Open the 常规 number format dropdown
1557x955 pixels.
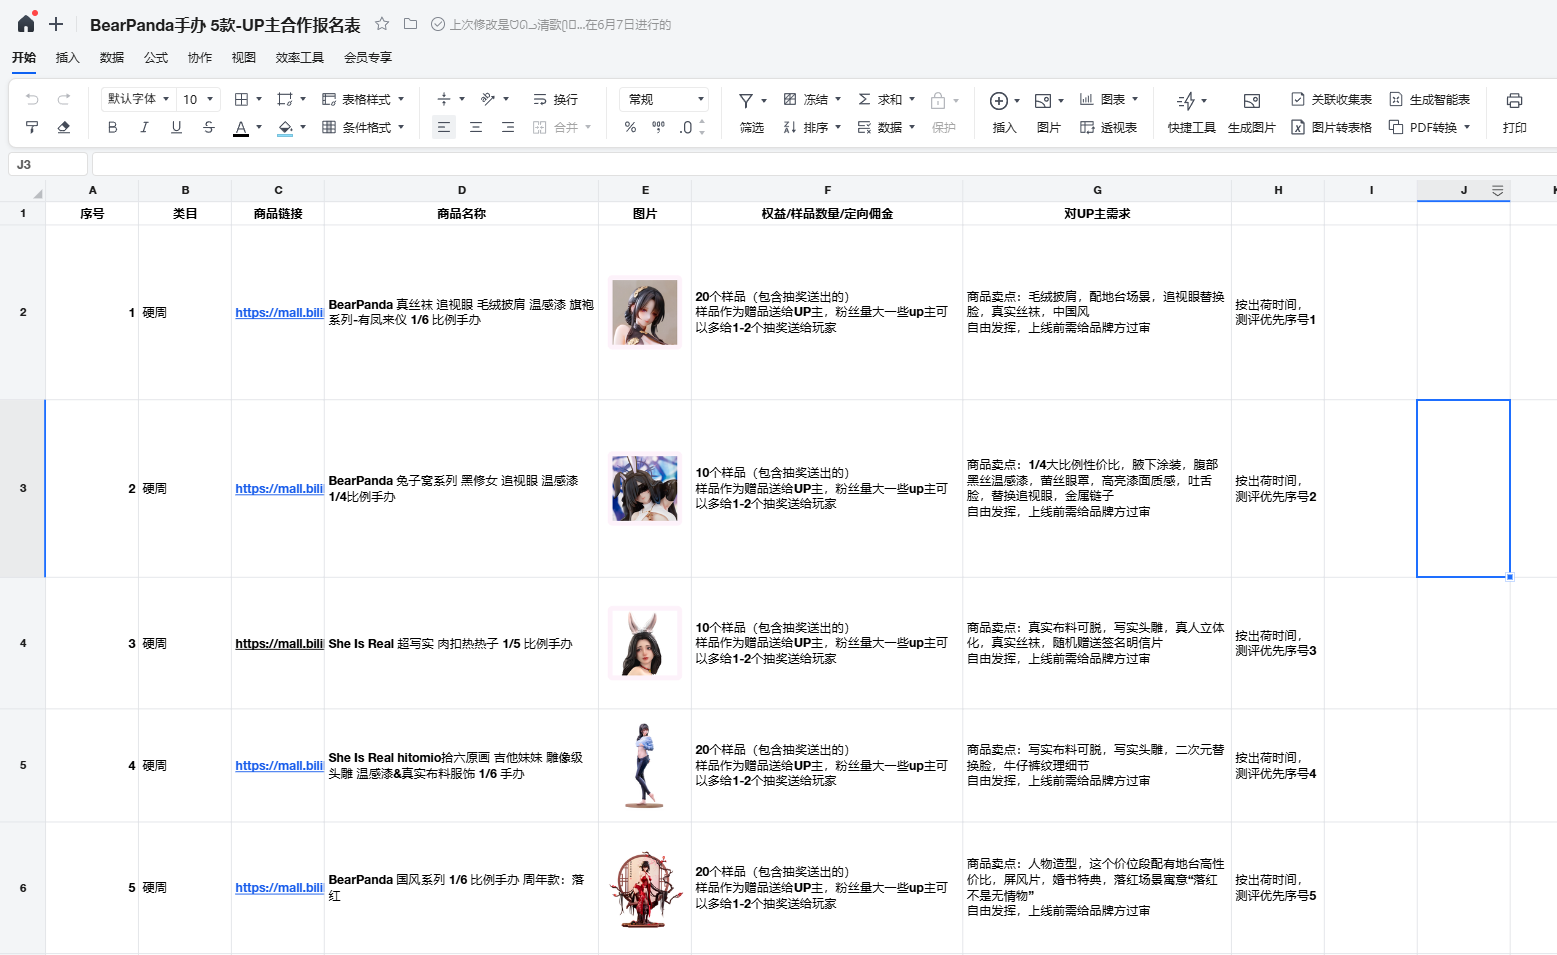click(x=664, y=99)
